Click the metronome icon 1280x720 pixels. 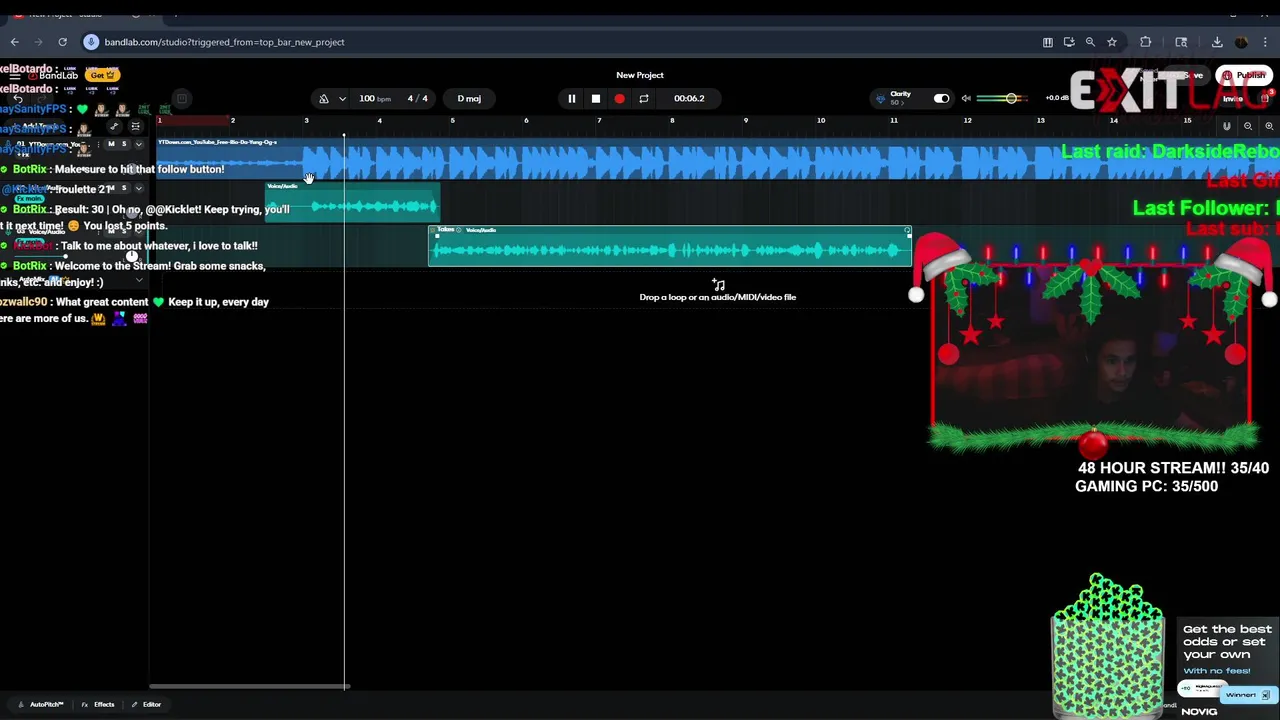[323, 98]
